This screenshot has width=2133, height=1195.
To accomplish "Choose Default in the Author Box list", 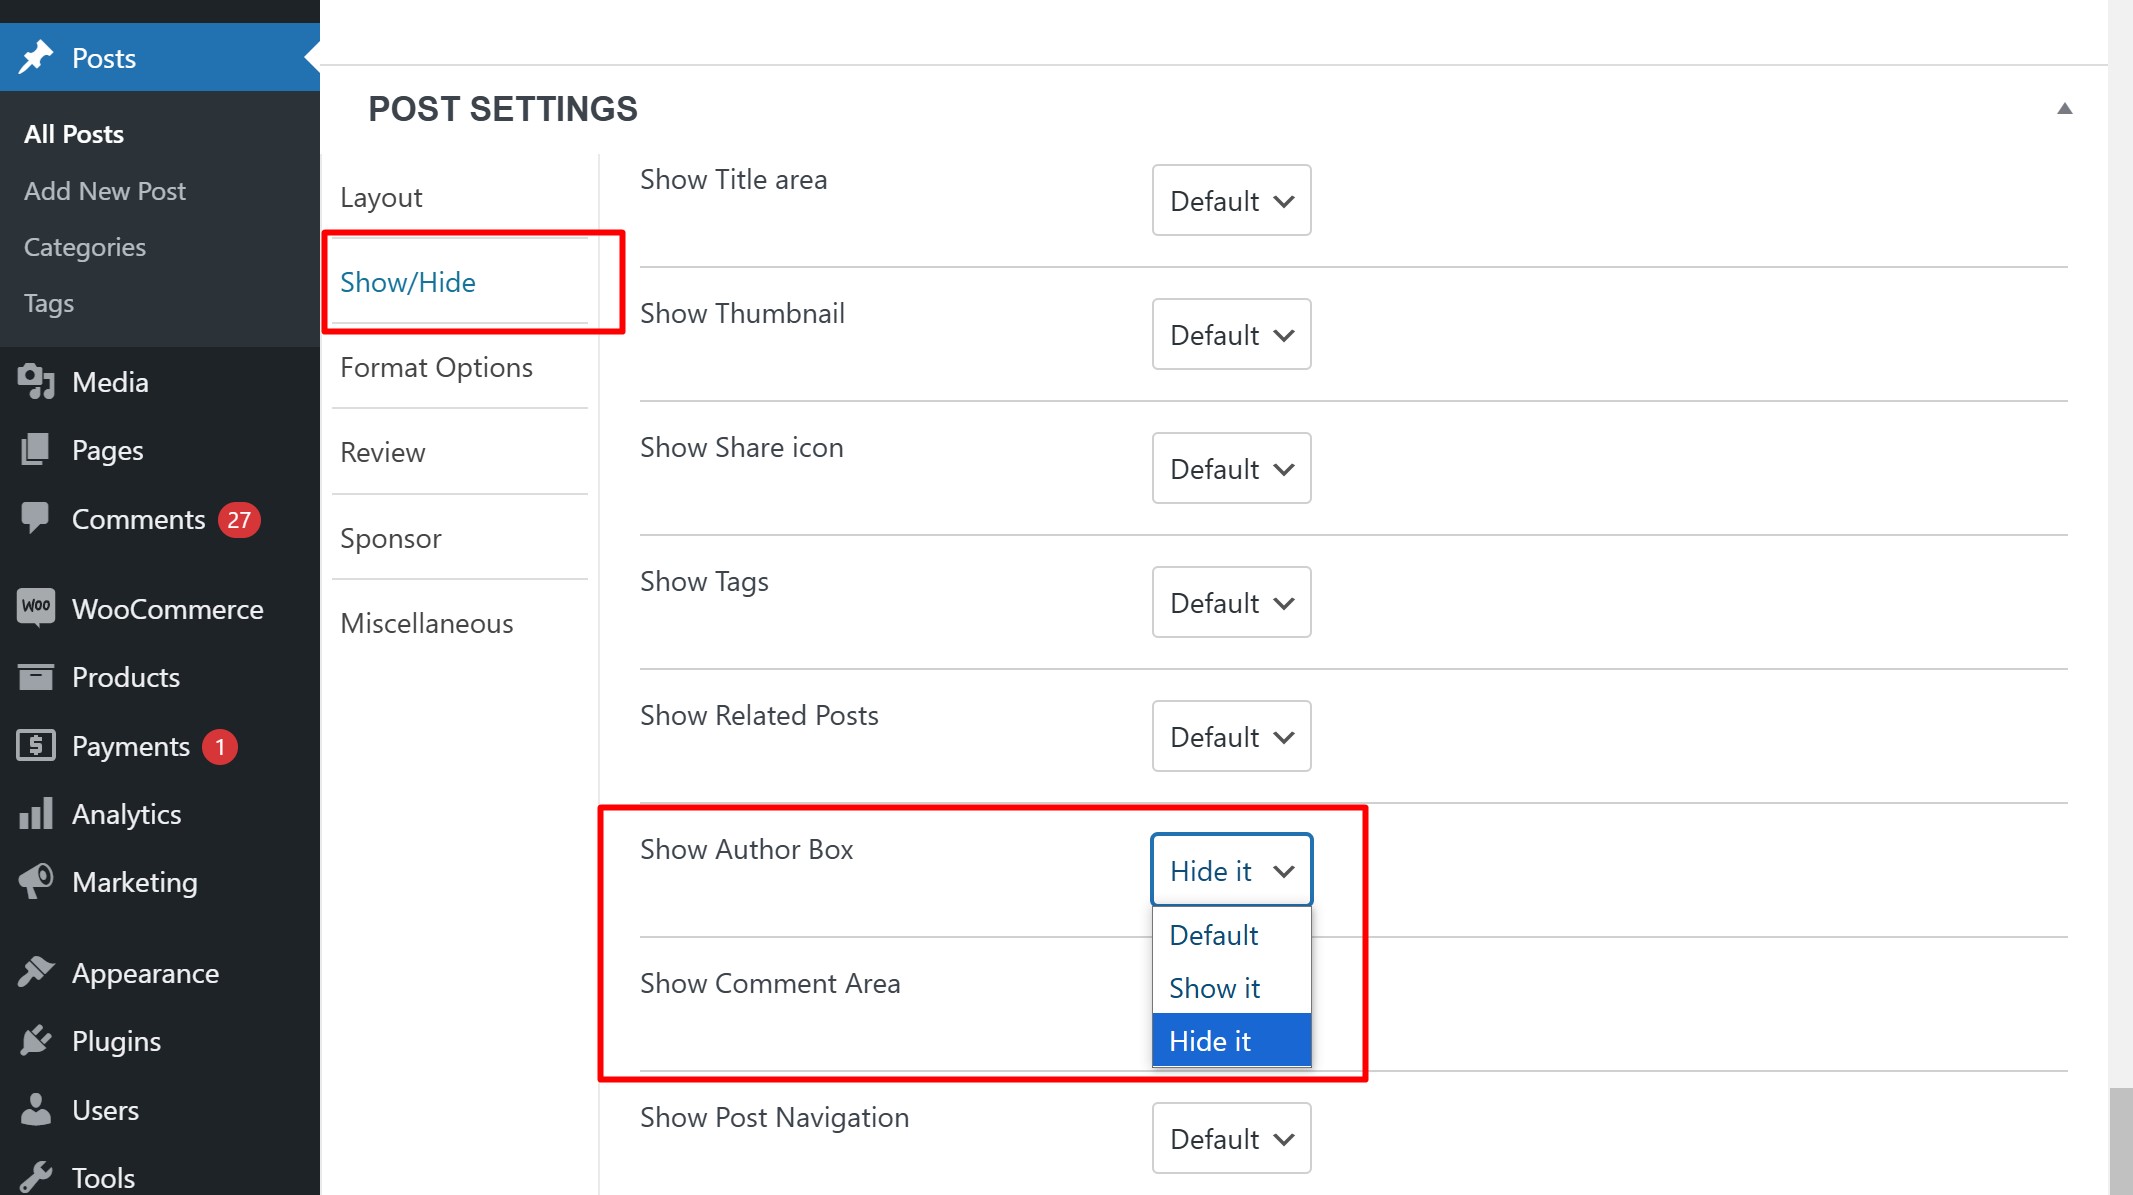I will pos(1231,935).
